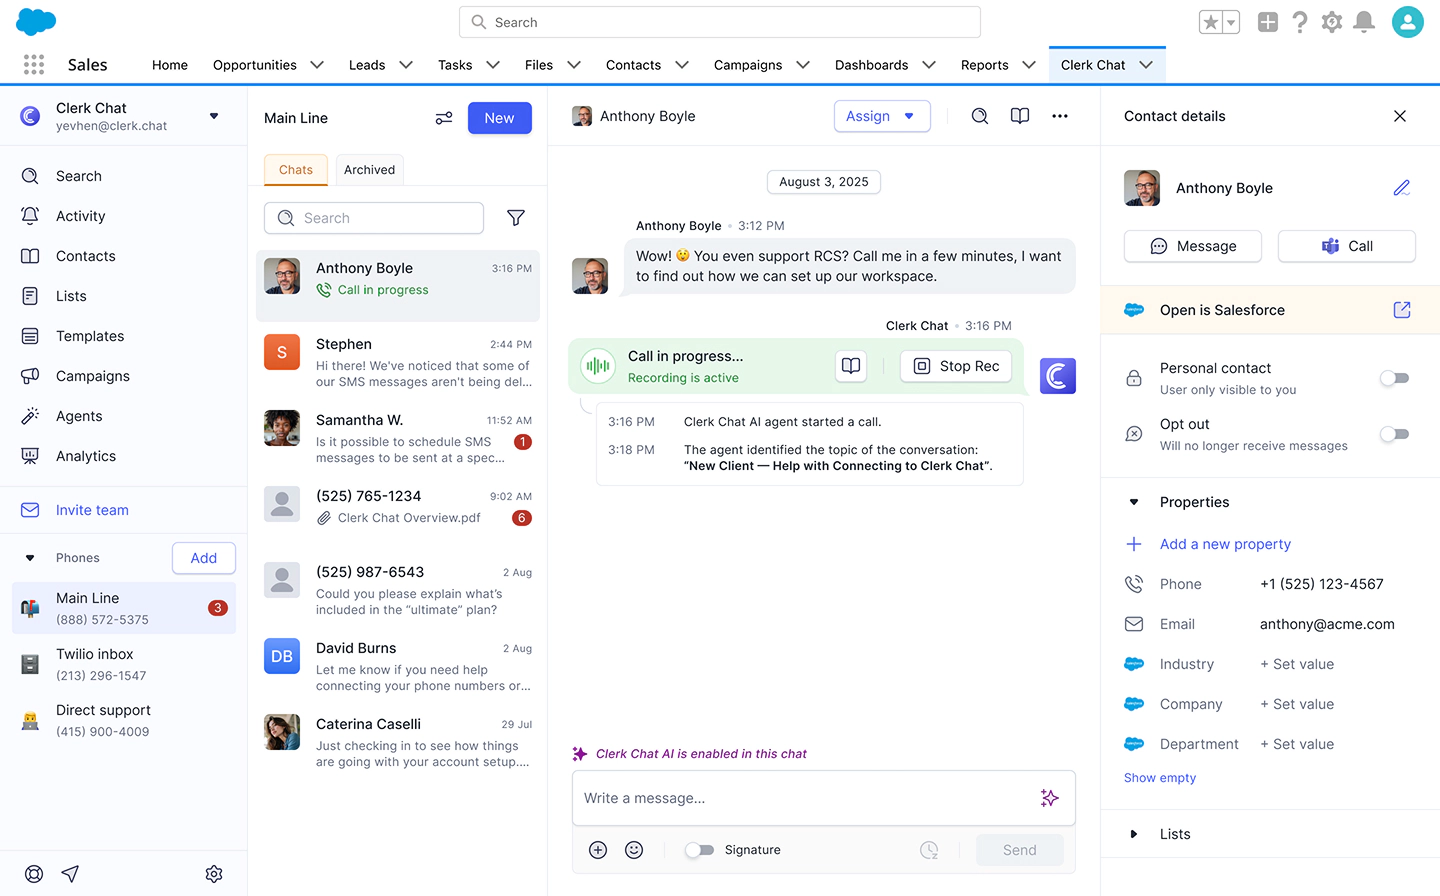Click the global Salesforce search field
Screen dimensions: 1440x896
click(720, 22)
